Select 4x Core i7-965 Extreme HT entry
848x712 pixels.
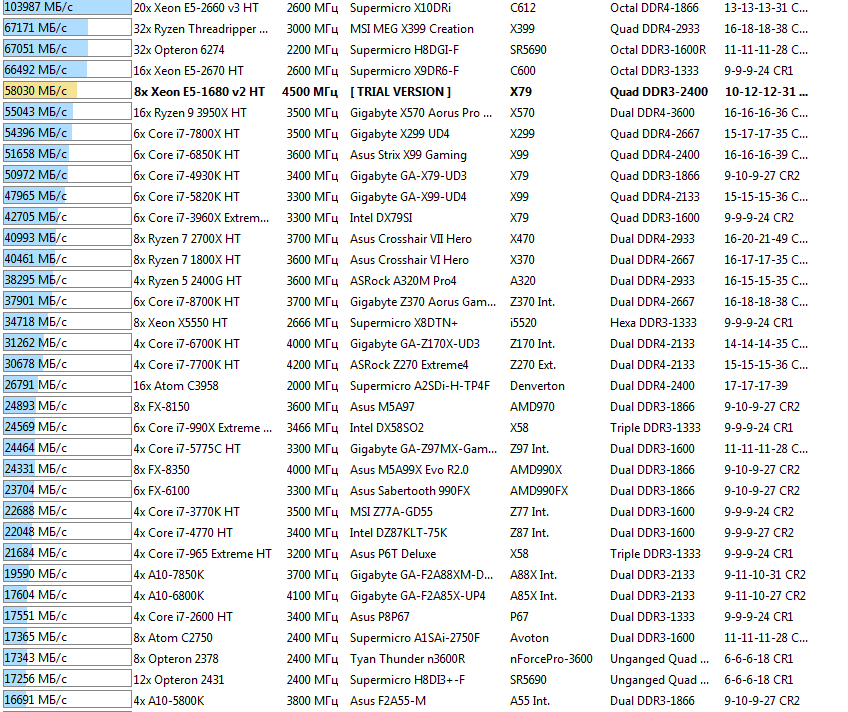coord(203,556)
